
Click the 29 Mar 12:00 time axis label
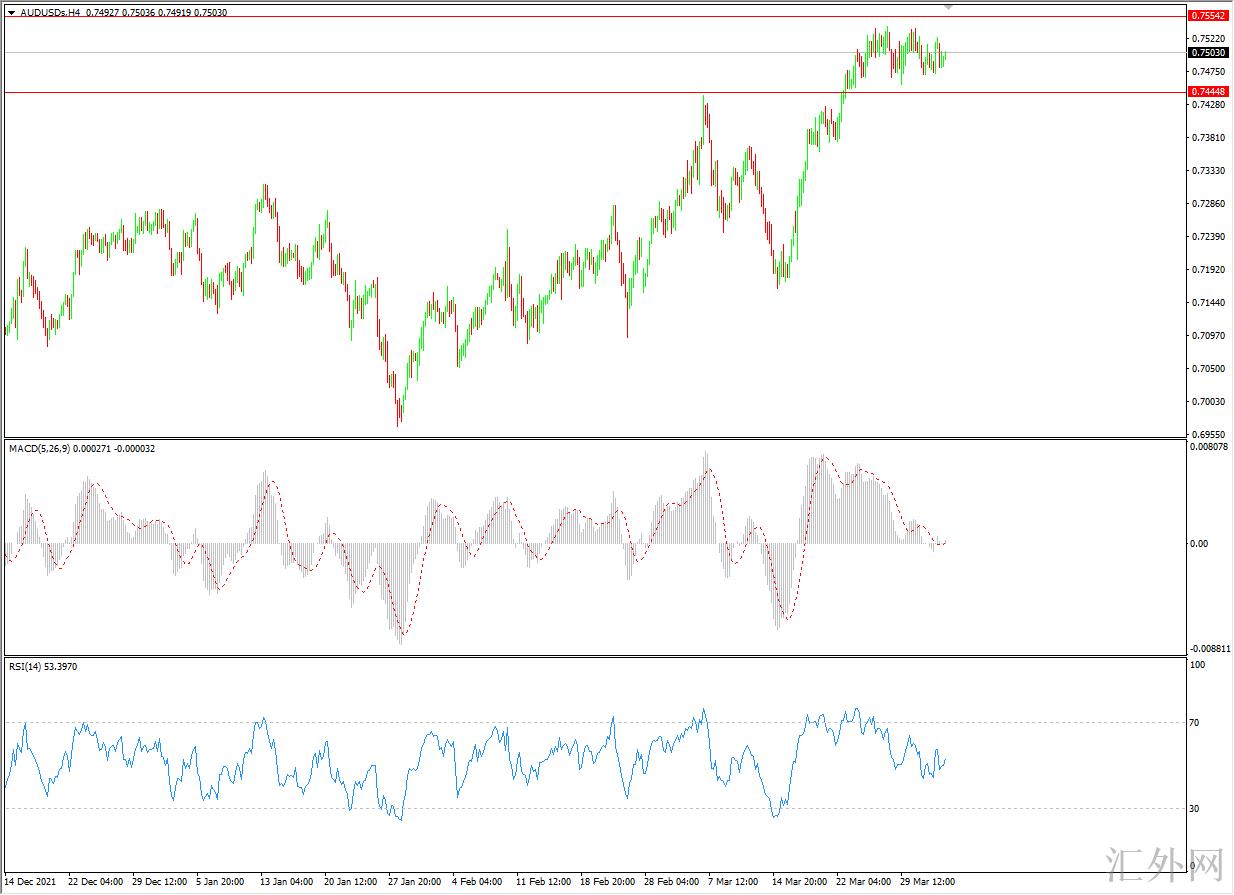927,882
